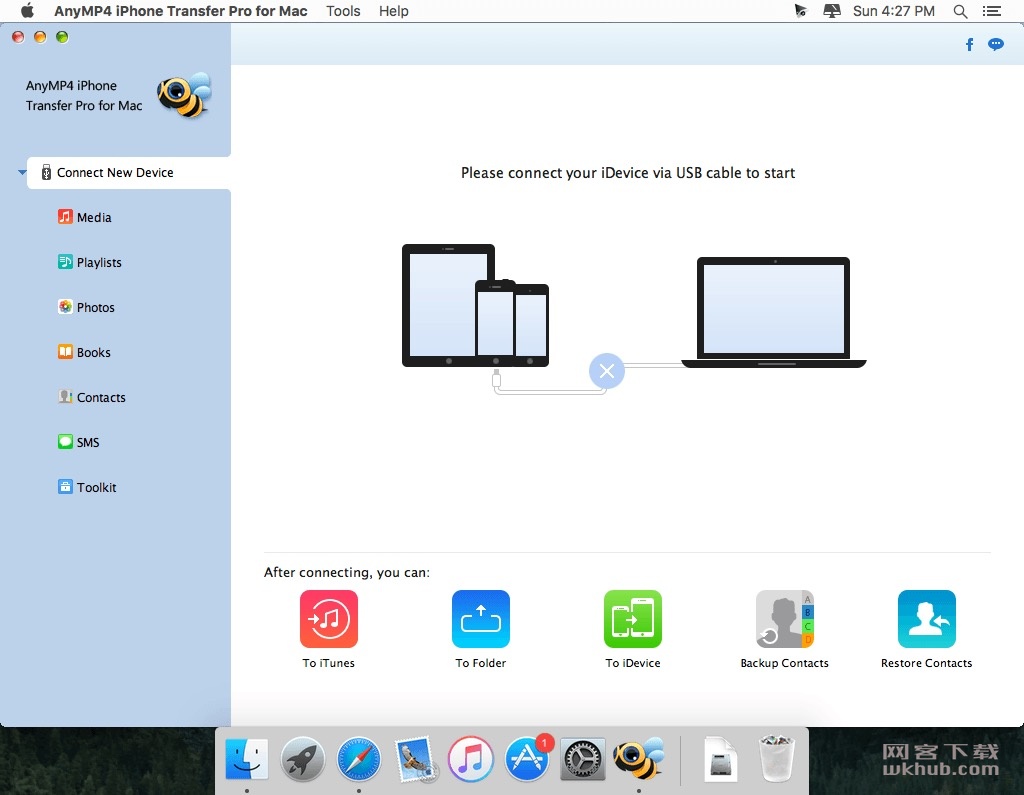This screenshot has height=795, width=1024.
Task: Click the 'Restore Contacts' label
Action: (x=926, y=663)
